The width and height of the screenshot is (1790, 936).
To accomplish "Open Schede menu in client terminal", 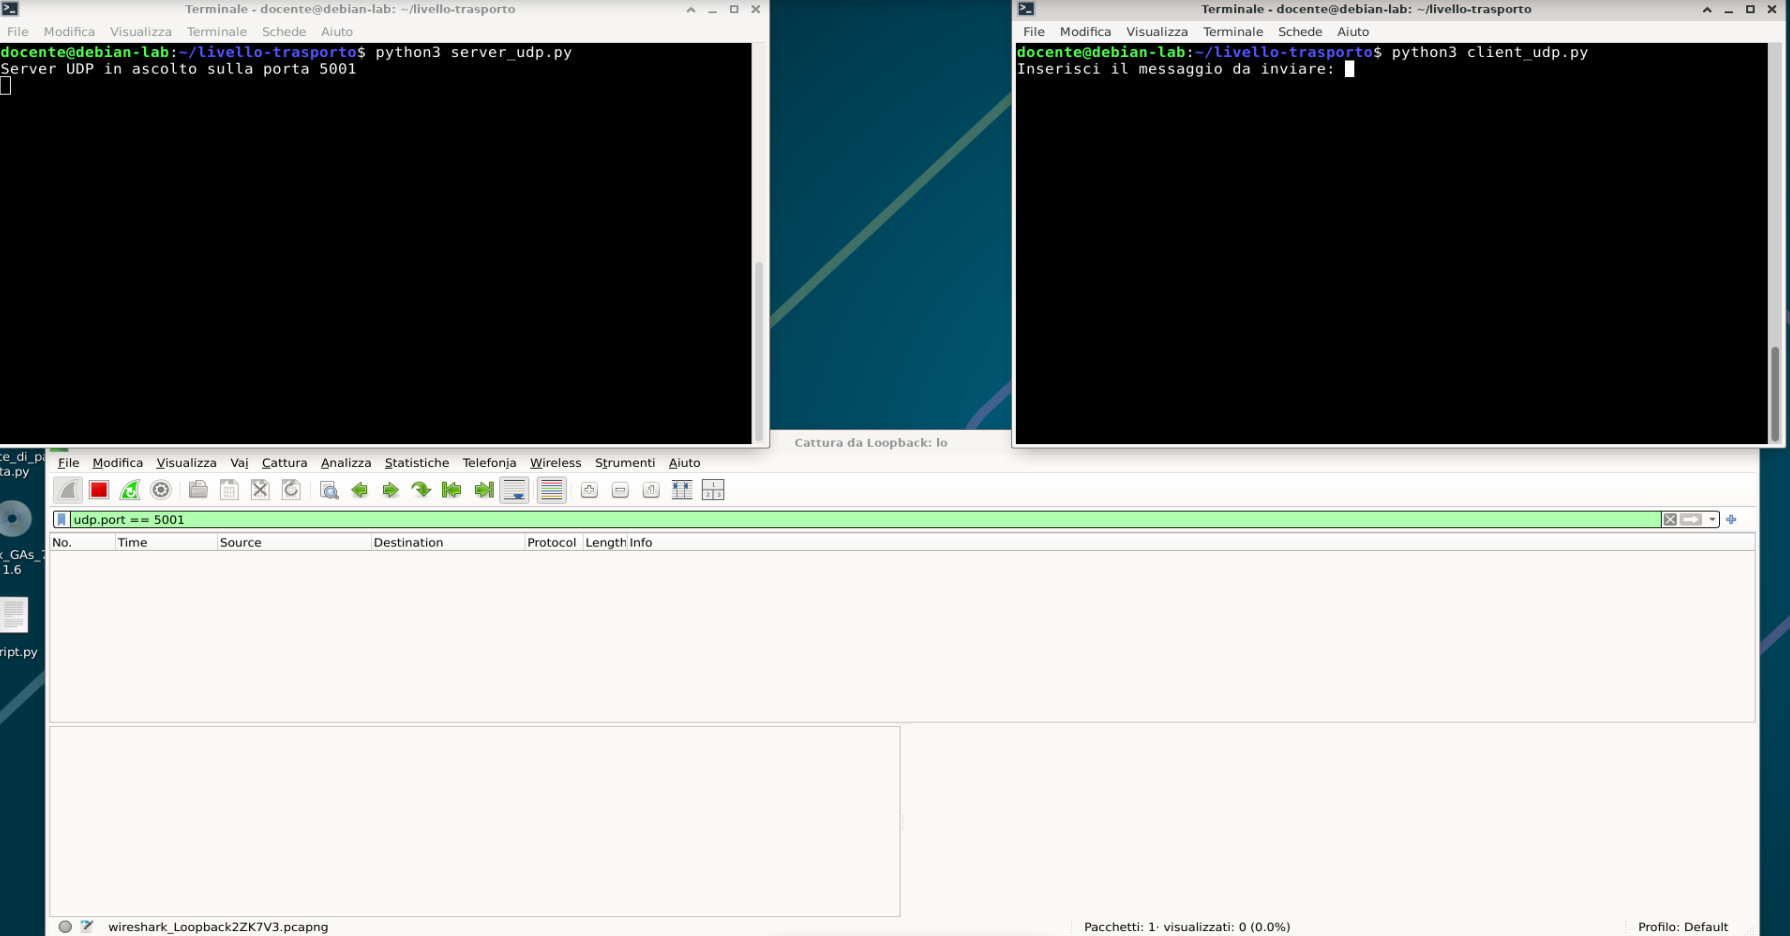I will click(1300, 32).
